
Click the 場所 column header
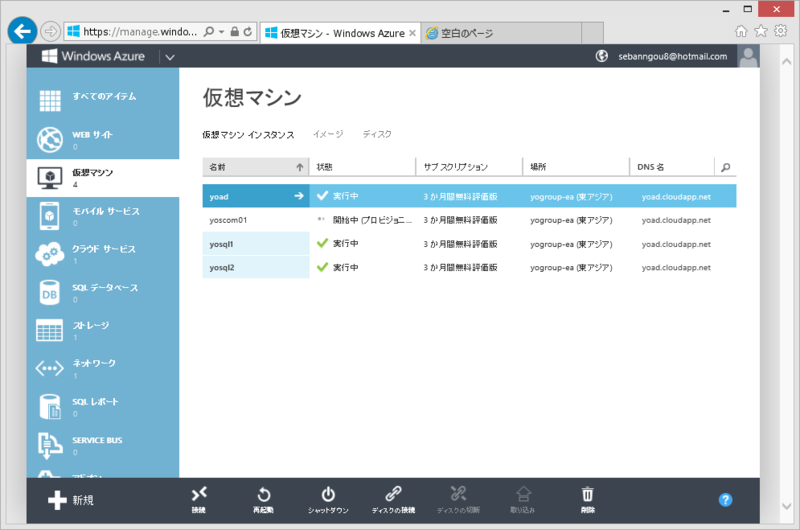click(576, 167)
